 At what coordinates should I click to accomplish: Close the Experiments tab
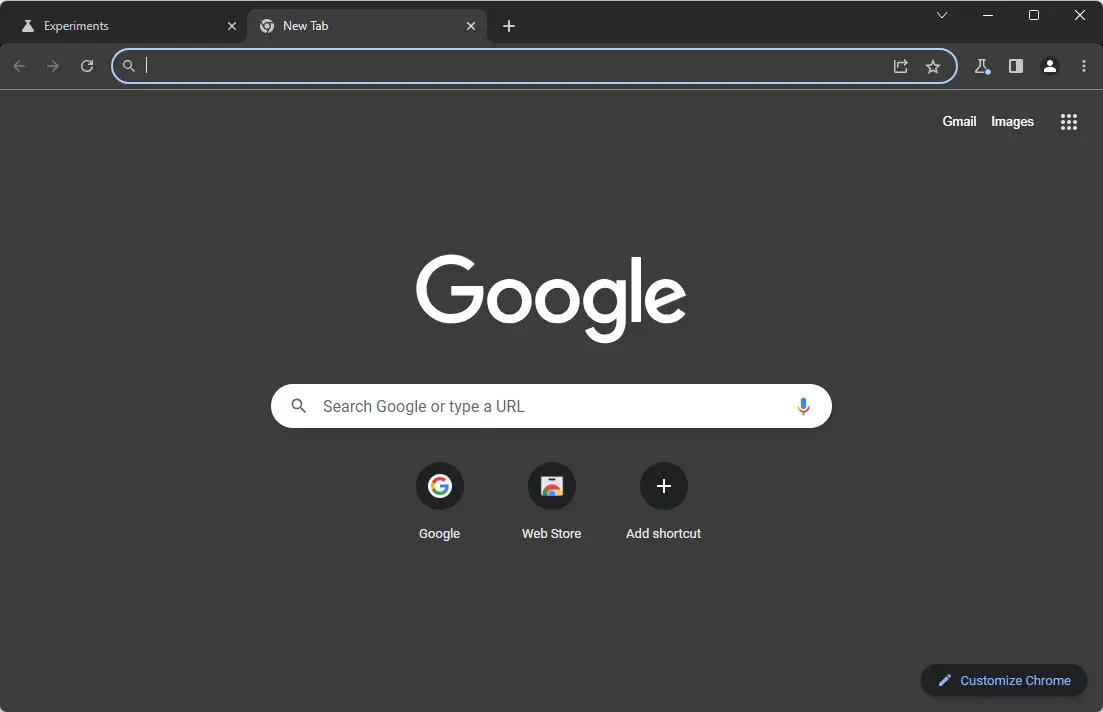231,26
